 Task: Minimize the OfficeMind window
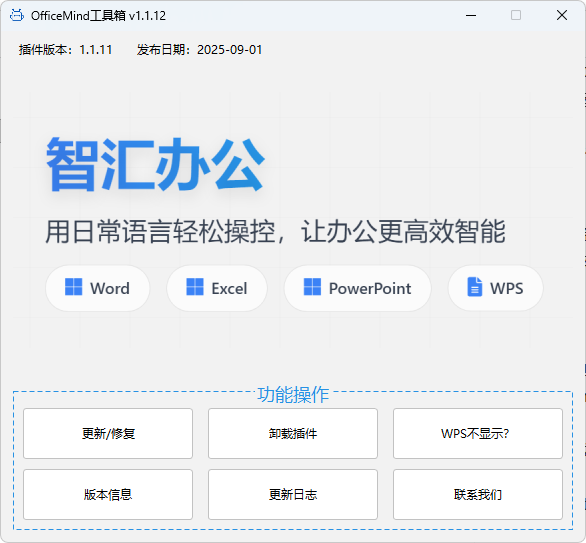pyautogui.click(x=471, y=15)
